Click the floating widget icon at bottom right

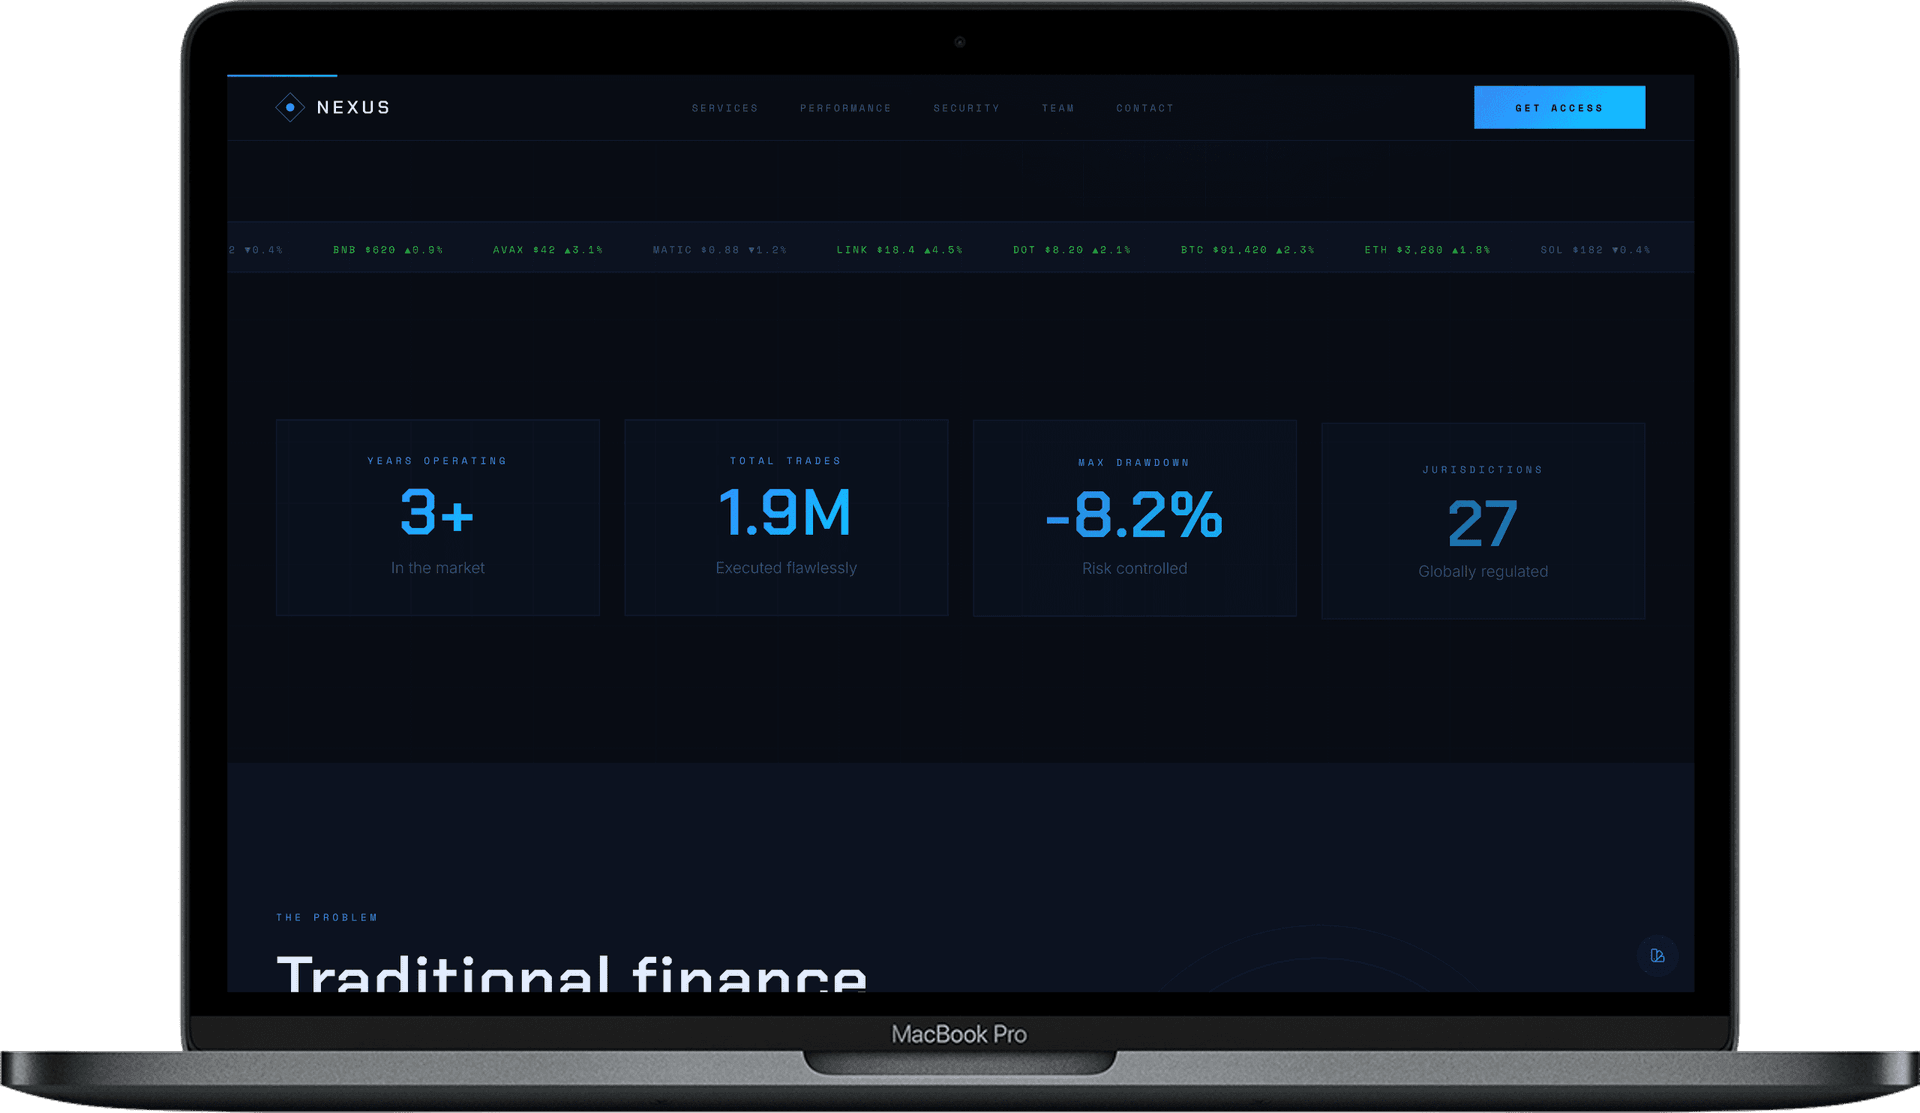(1657, 956)
